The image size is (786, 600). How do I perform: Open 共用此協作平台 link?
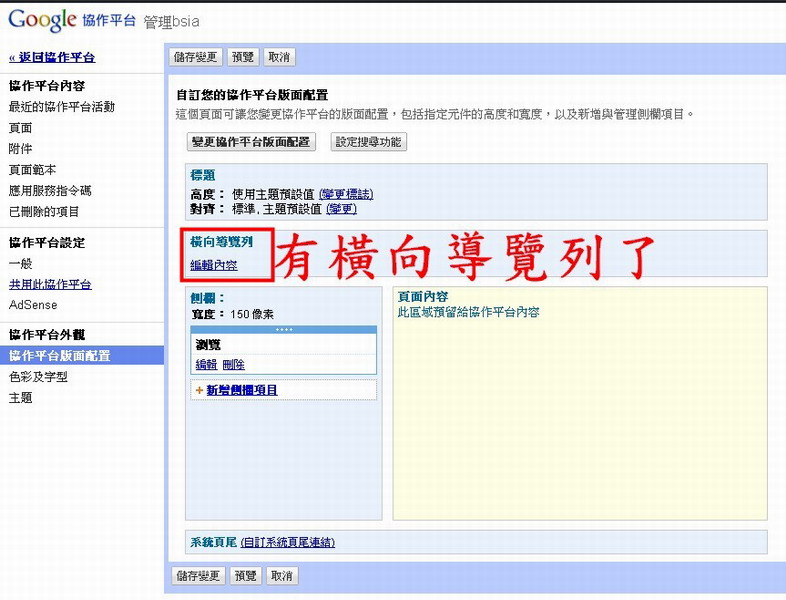pos(50,284)
